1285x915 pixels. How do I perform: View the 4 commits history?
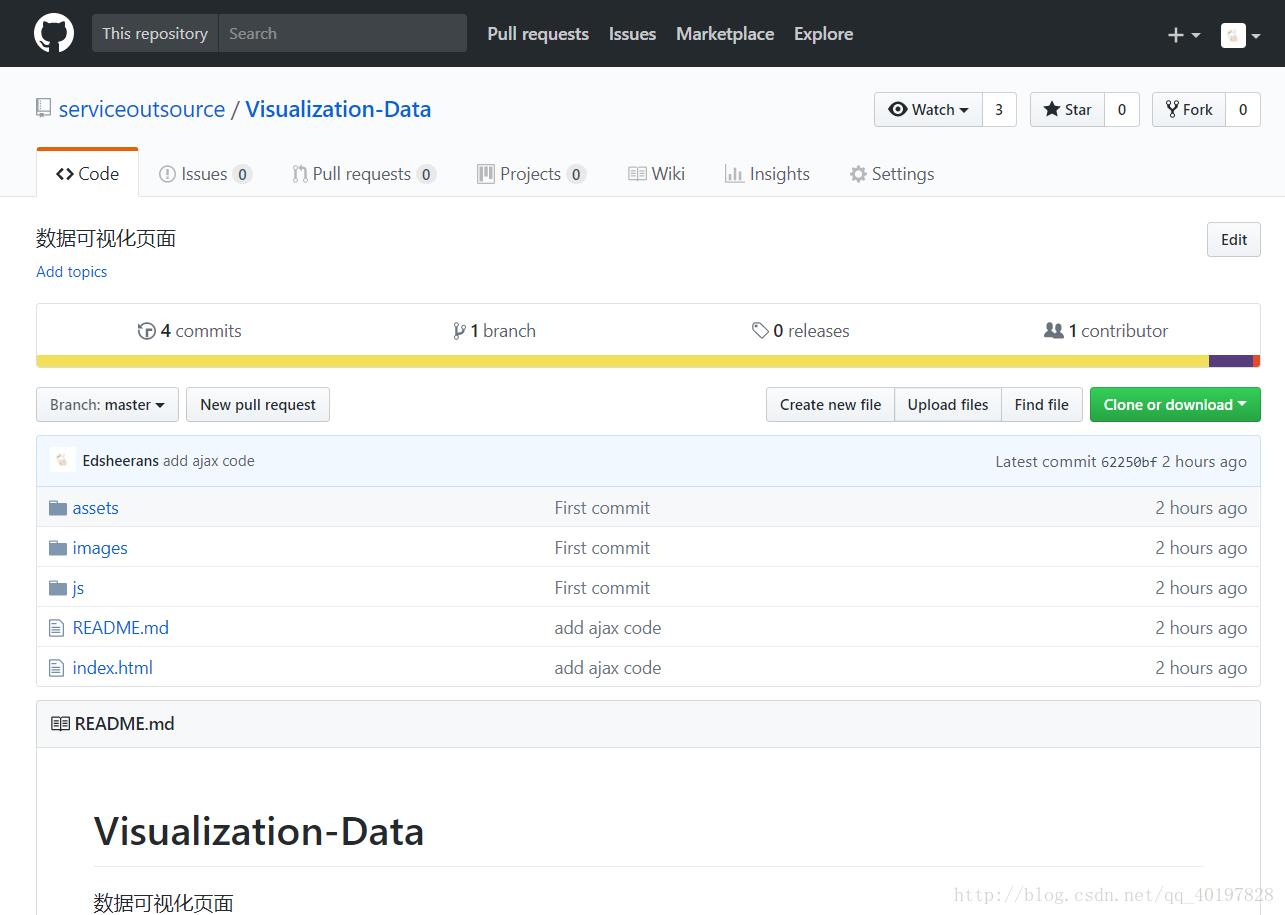click(x=190, y=331)
